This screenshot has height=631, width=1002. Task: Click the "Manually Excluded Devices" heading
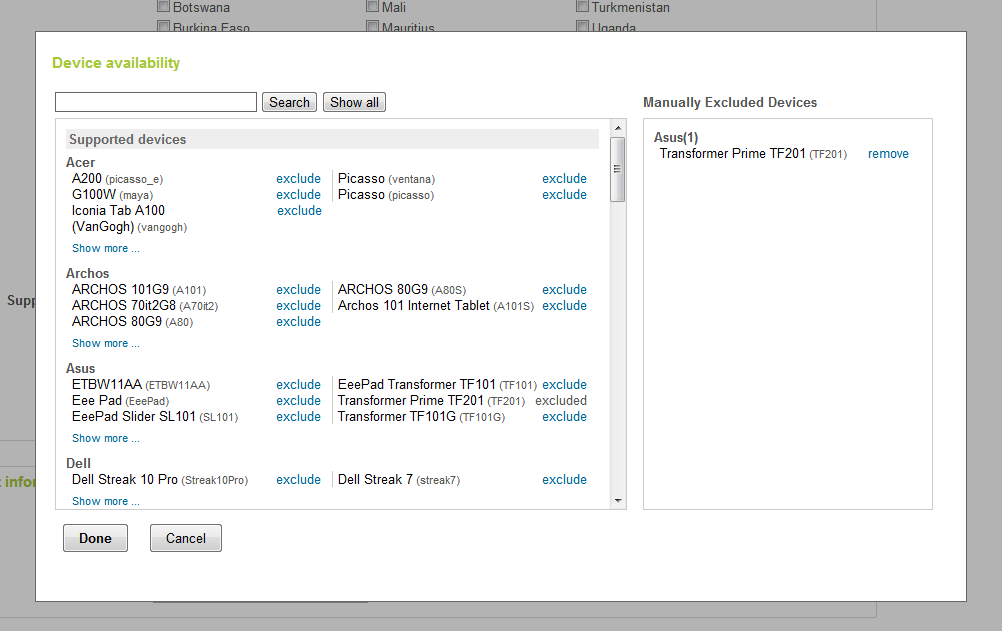pyautogui.click(x=730, y=102)
